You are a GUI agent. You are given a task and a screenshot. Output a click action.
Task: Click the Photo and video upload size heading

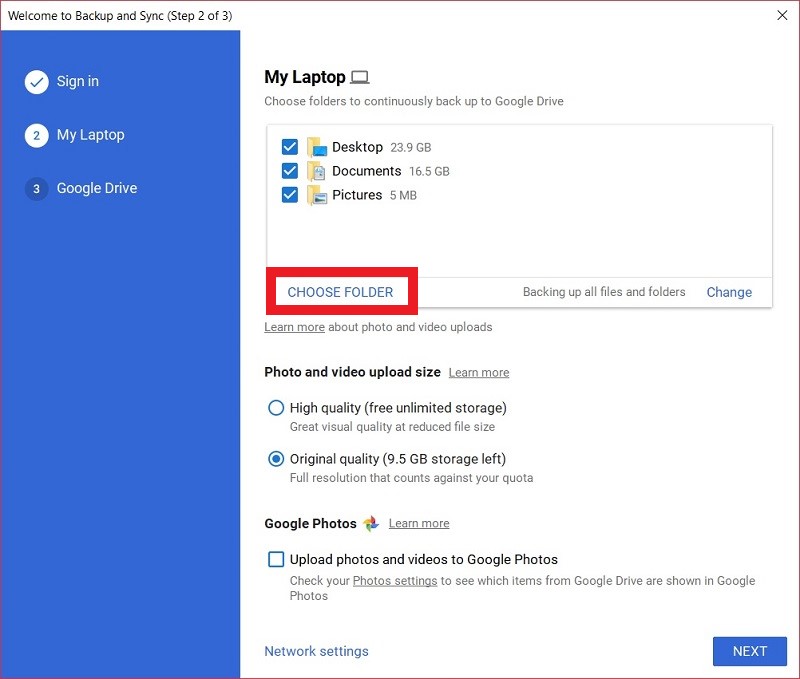(x=352, y=372)
